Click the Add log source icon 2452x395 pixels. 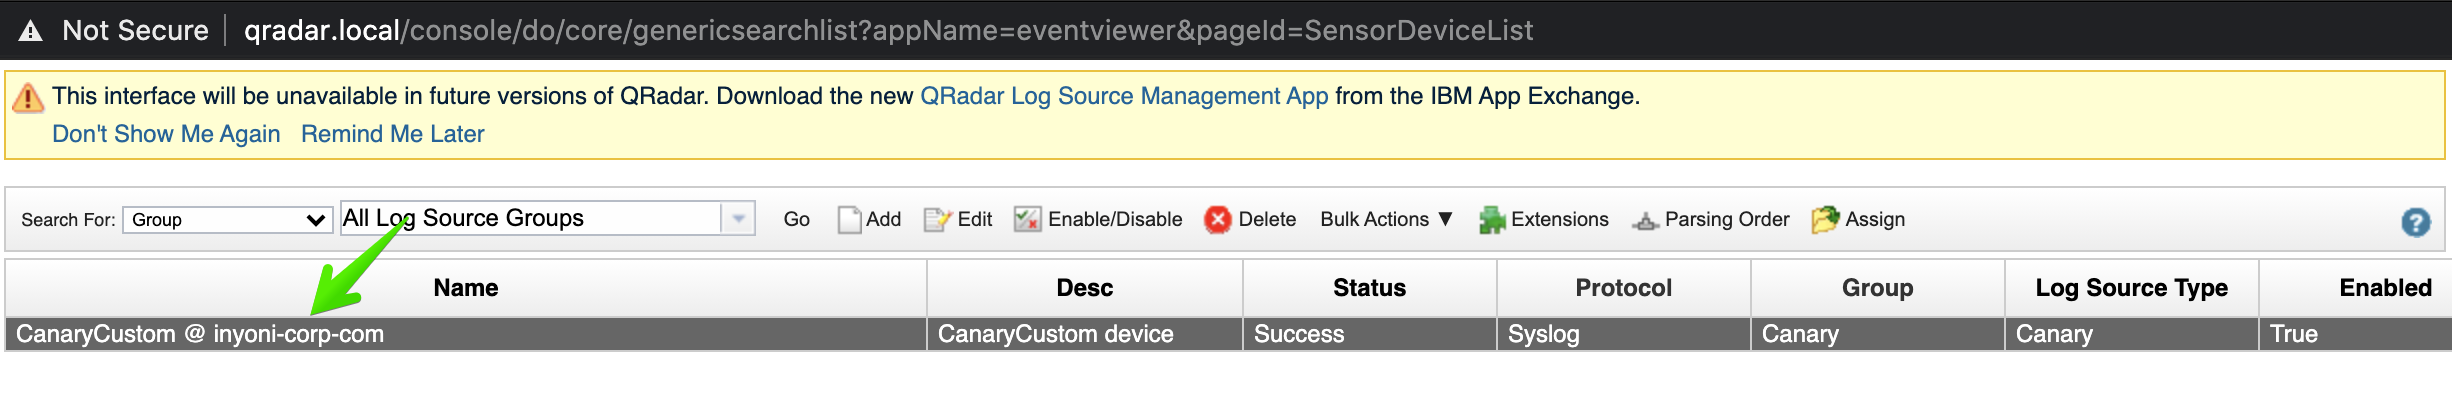click(x=849, y=220)
